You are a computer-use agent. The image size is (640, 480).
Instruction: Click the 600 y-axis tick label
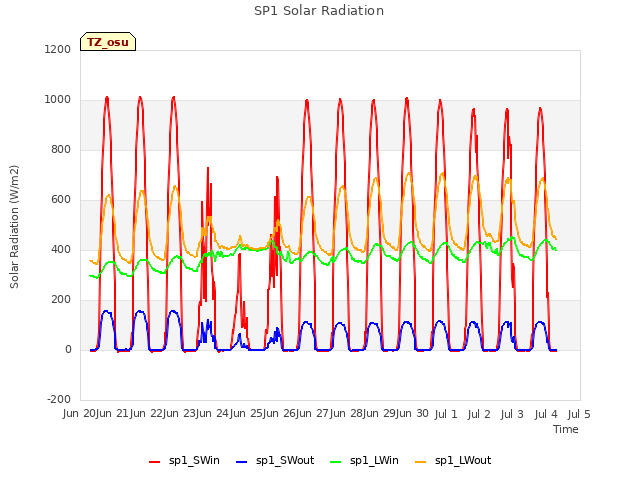(61, 200)
